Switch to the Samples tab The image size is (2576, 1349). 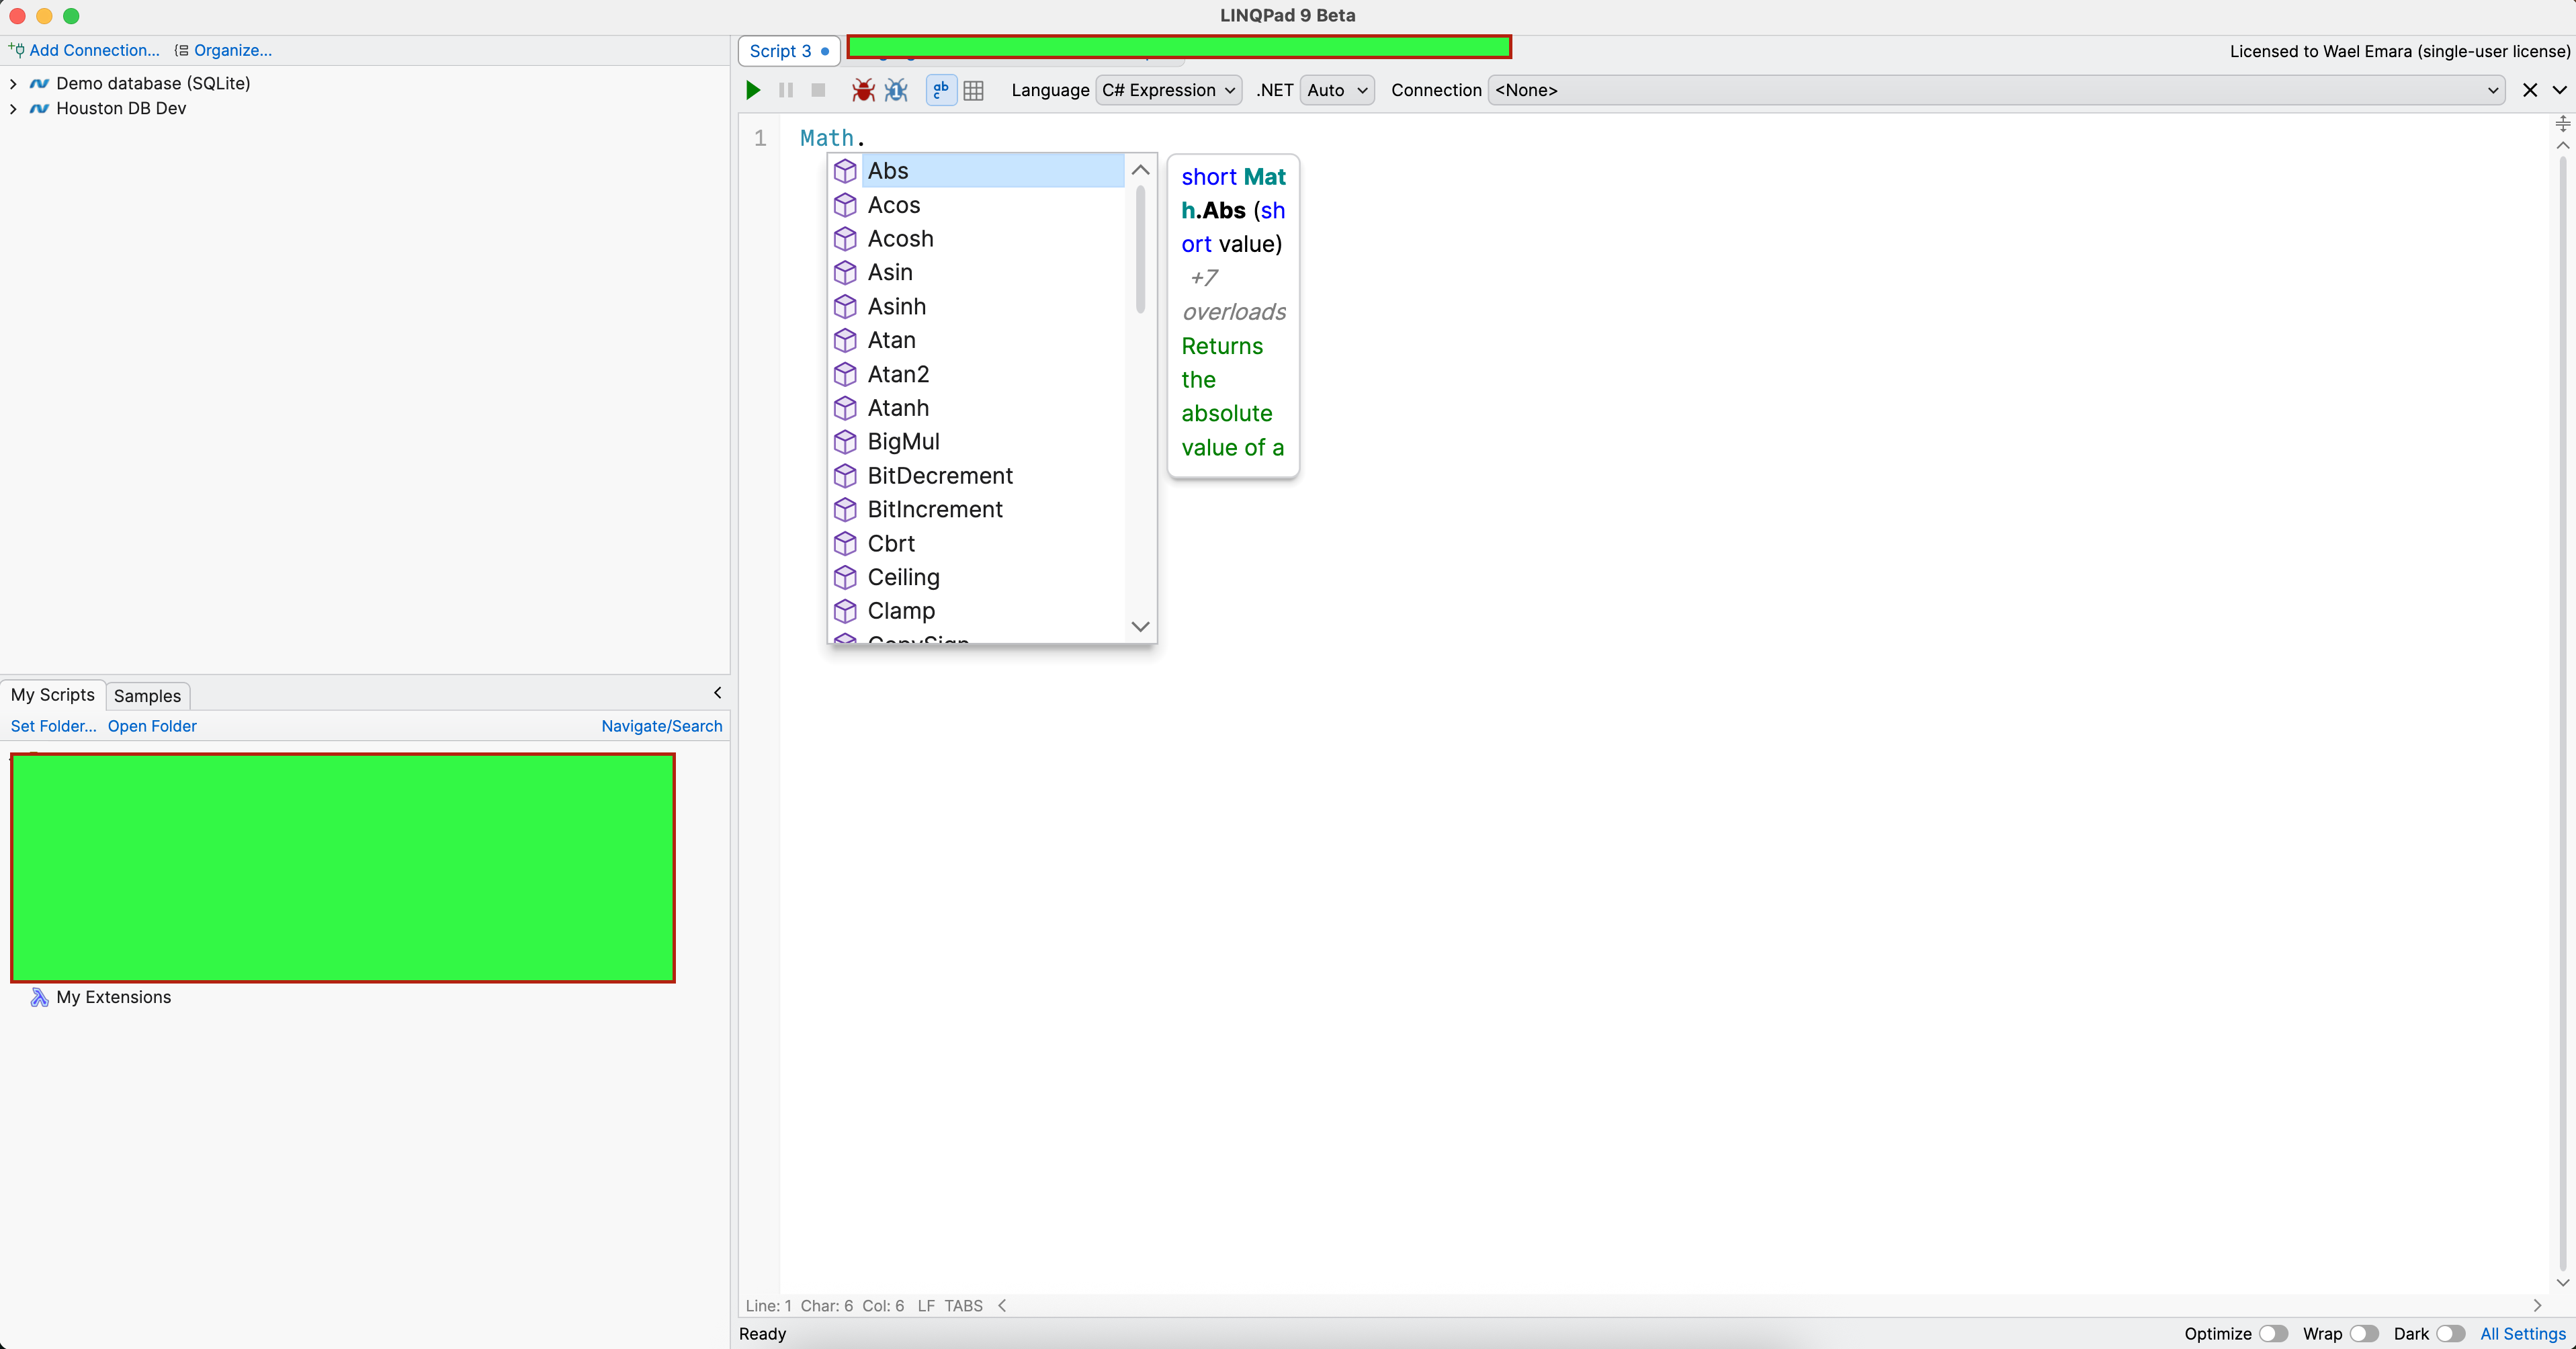point(147,695)
